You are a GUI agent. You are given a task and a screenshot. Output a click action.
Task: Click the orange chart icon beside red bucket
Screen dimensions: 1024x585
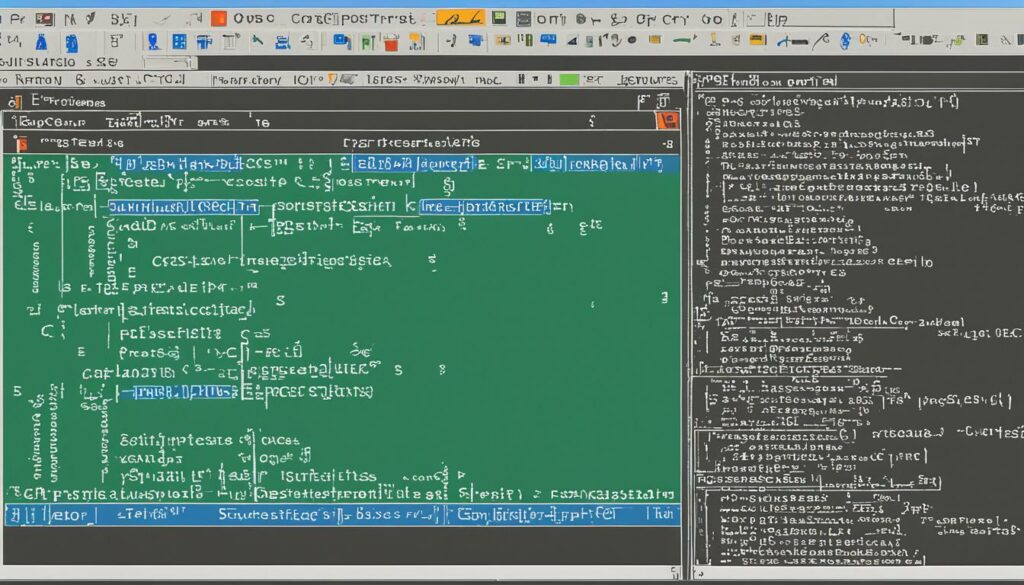tap(417, 42)
